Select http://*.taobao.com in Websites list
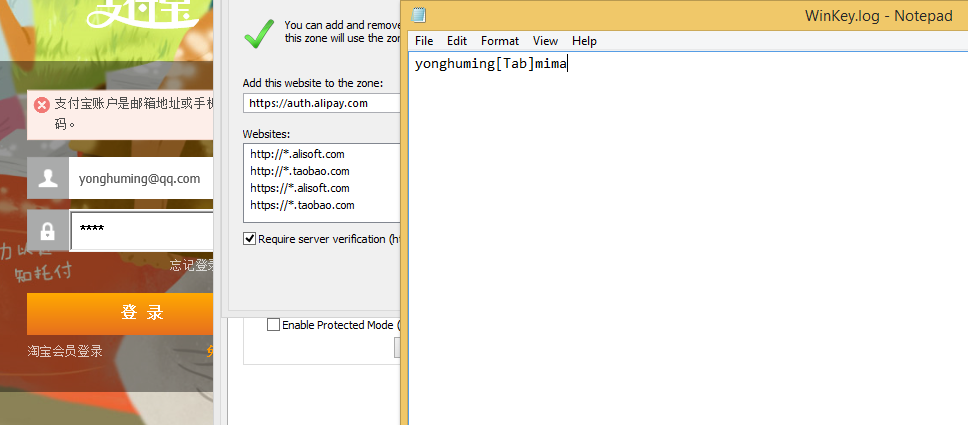Image resolution: width=968 pixels, height=425 pixels. (x=299, y=171)
